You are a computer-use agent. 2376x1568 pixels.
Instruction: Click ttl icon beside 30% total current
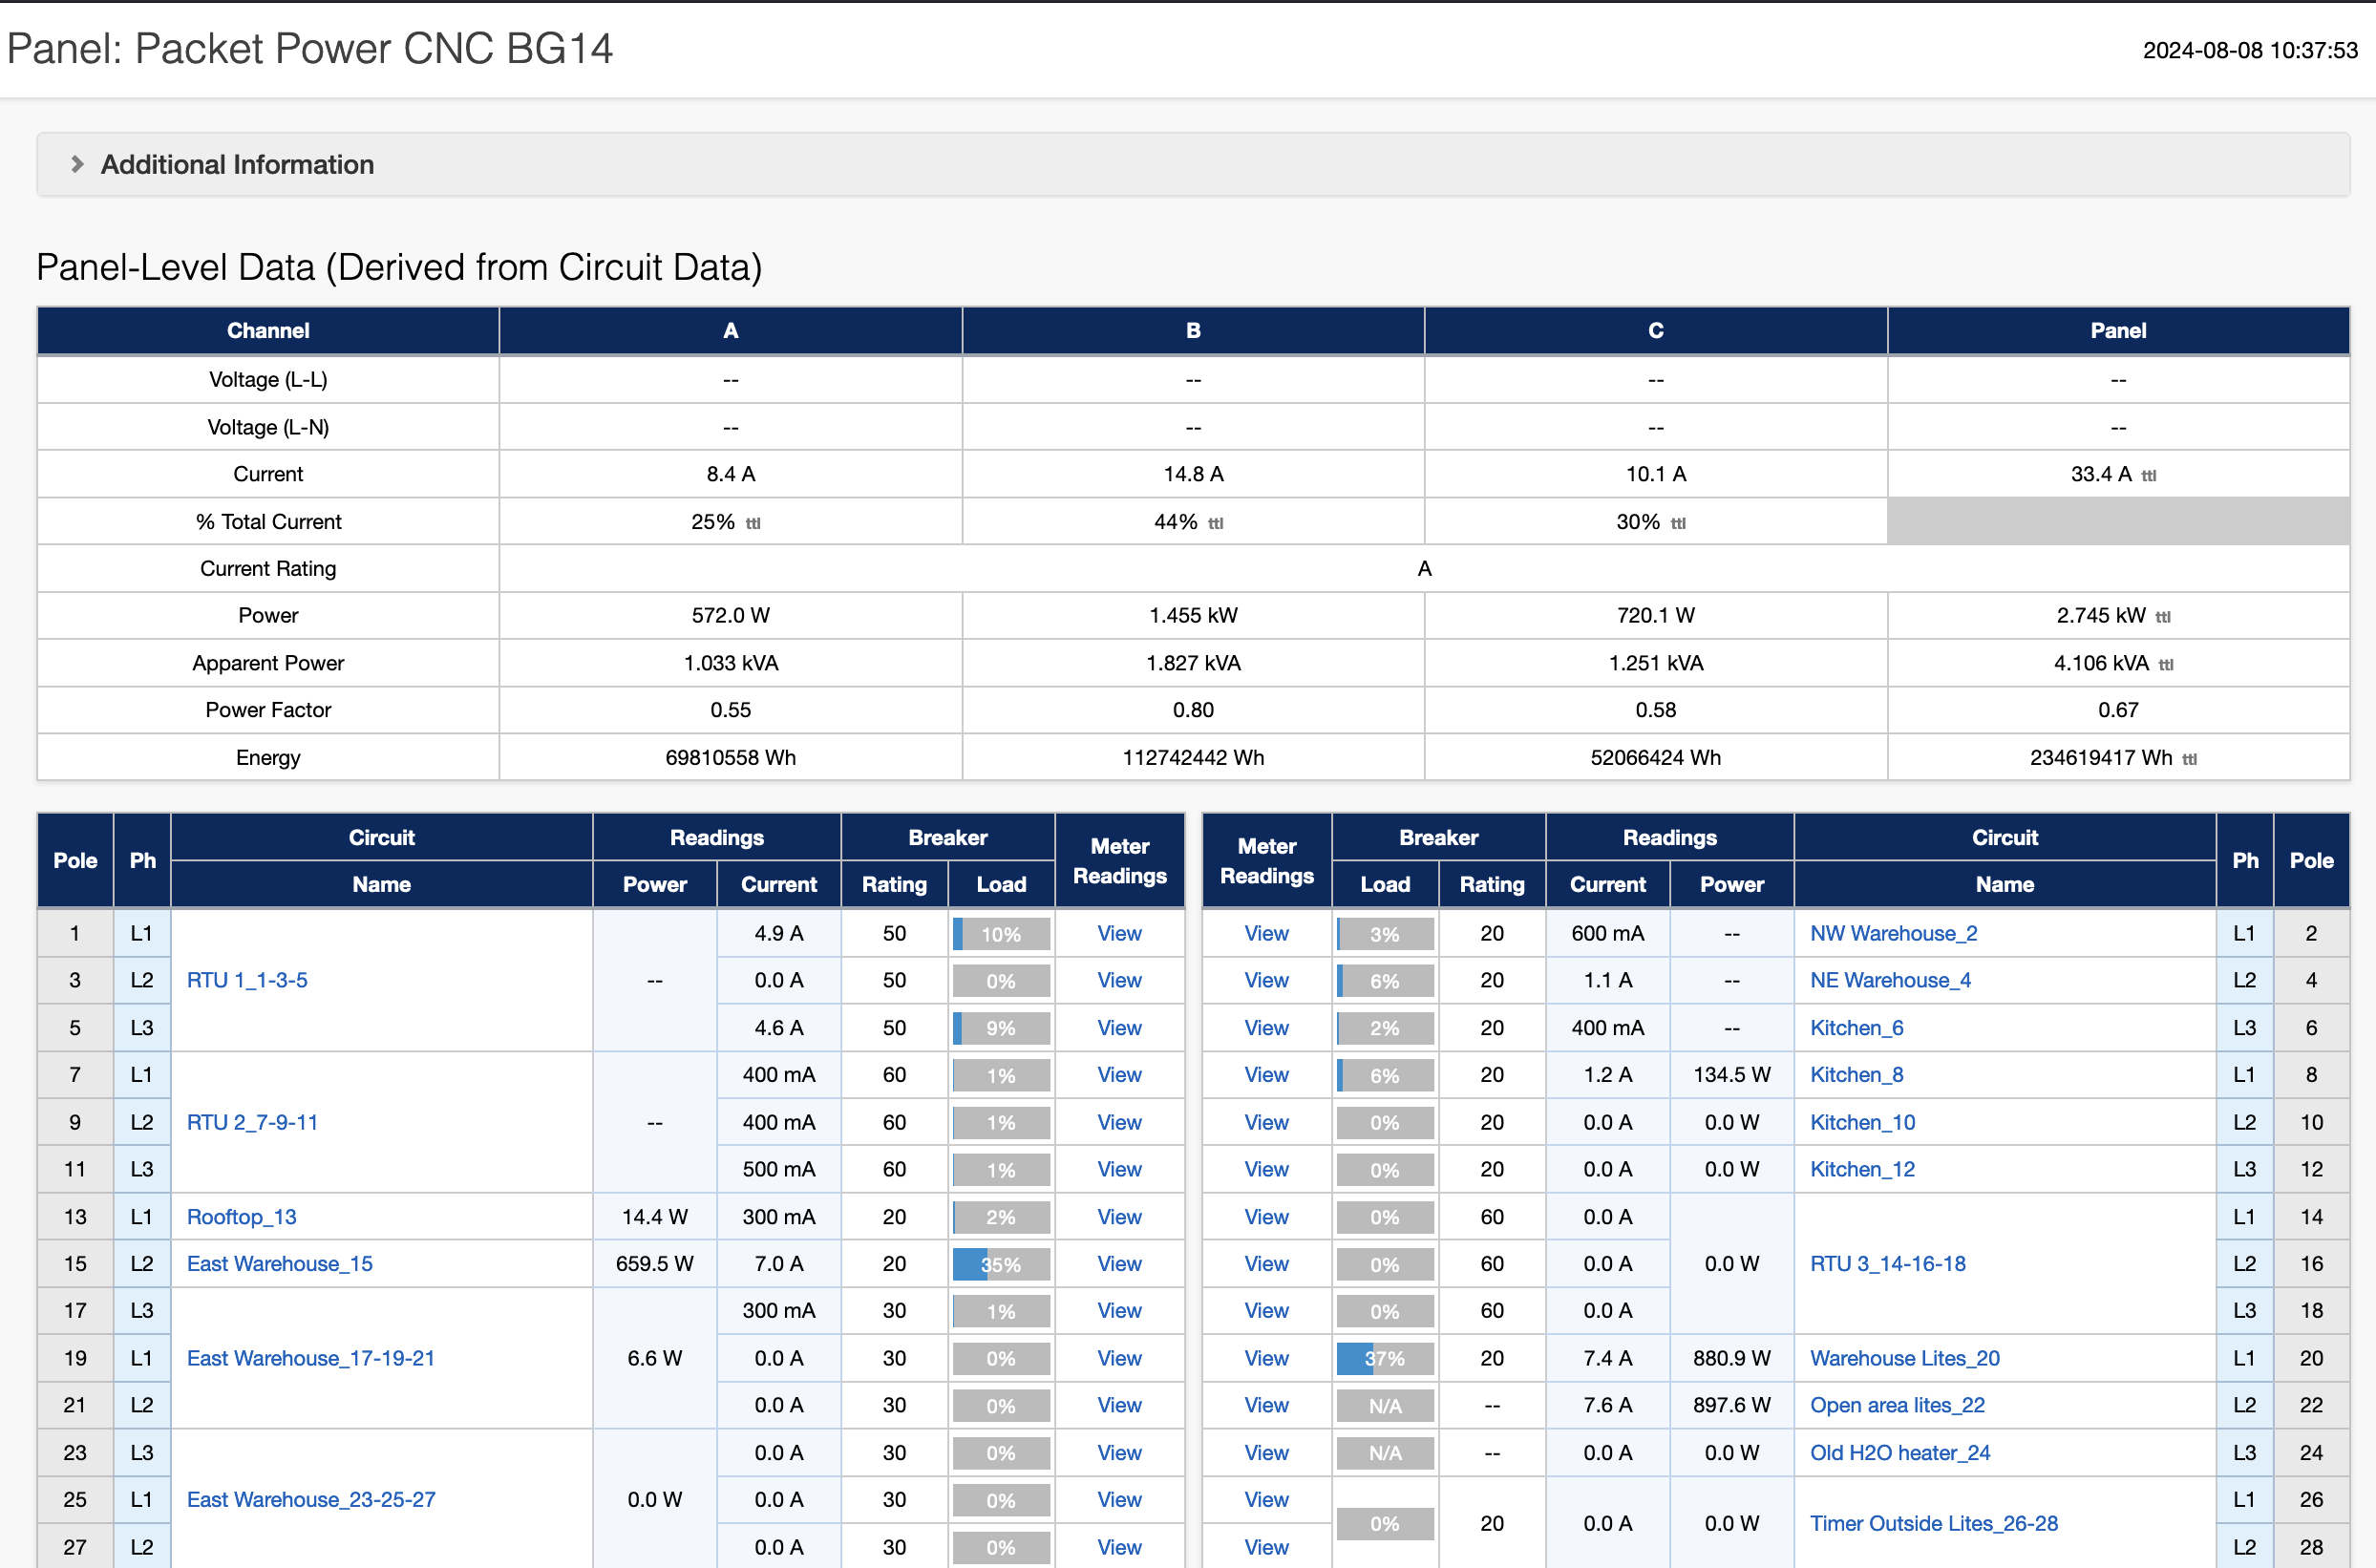click(1678, 523)
